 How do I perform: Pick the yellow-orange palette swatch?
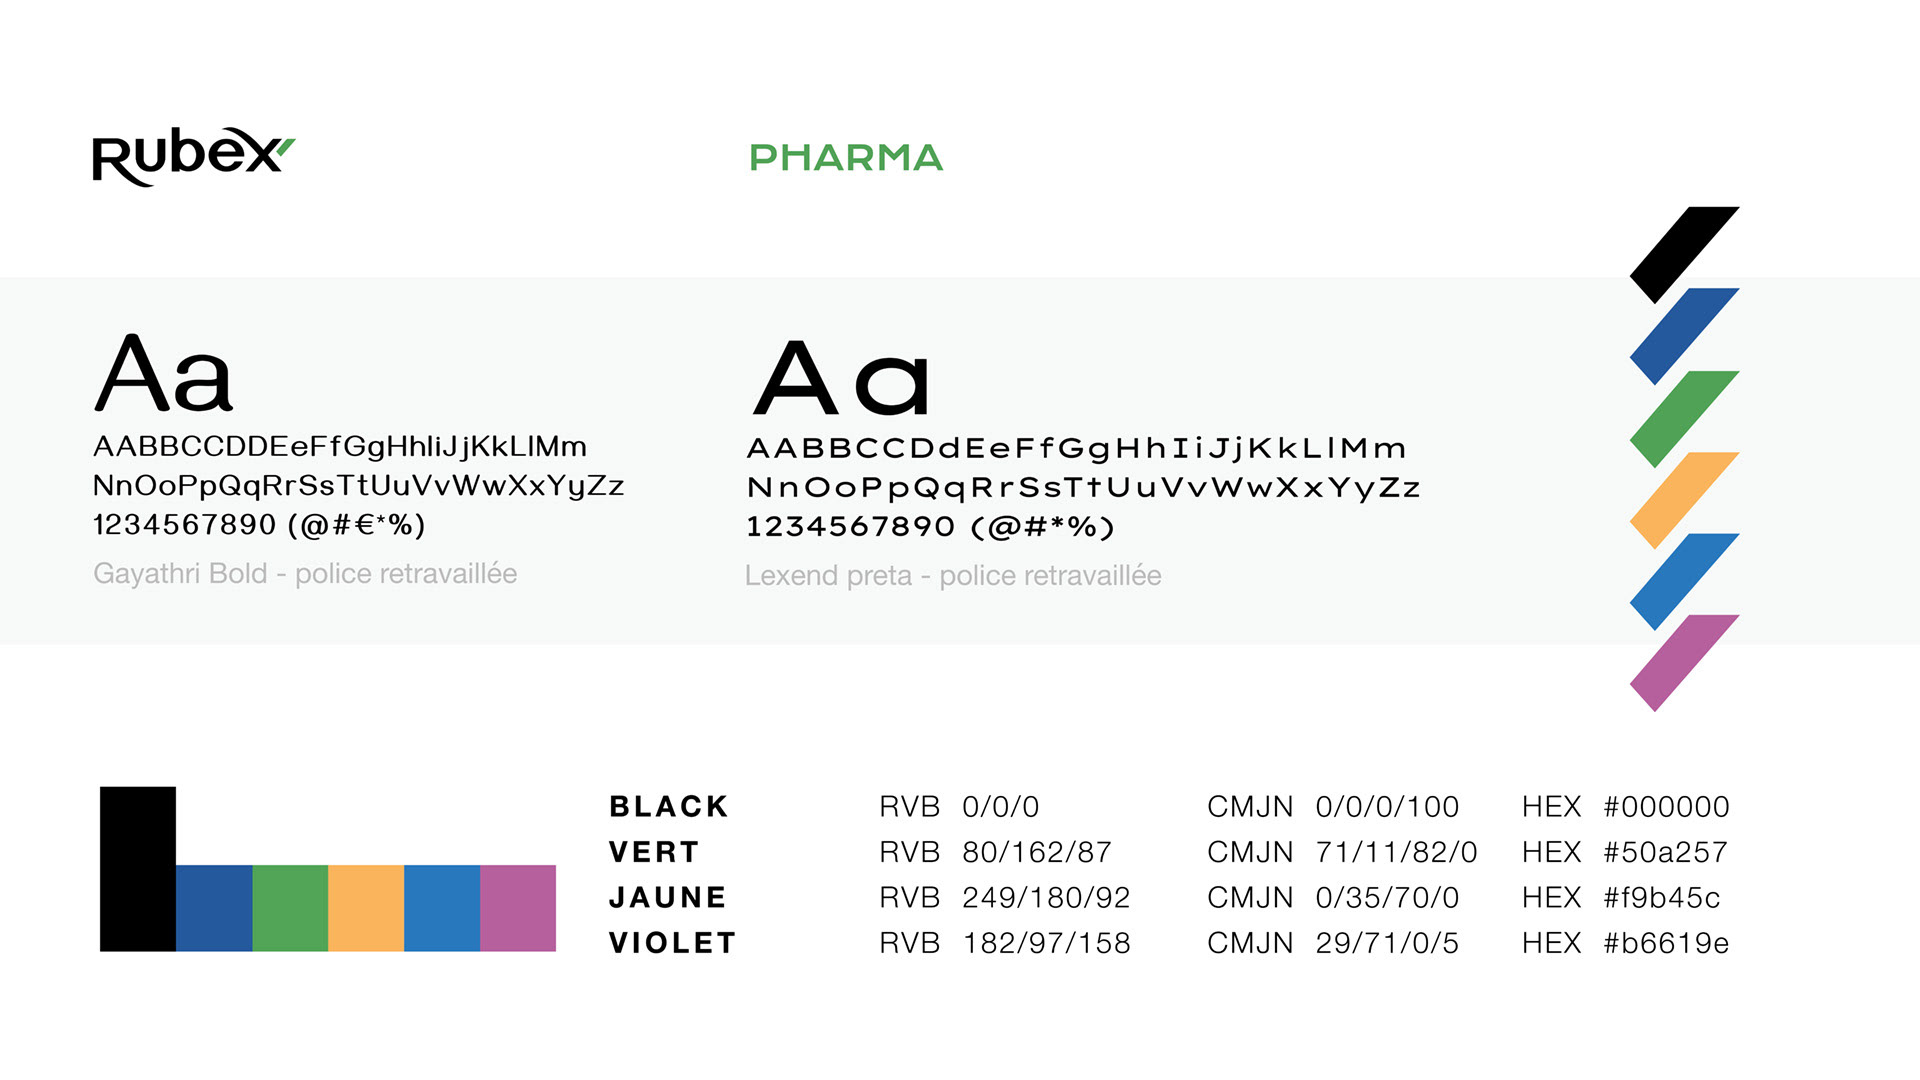point(366,908)
